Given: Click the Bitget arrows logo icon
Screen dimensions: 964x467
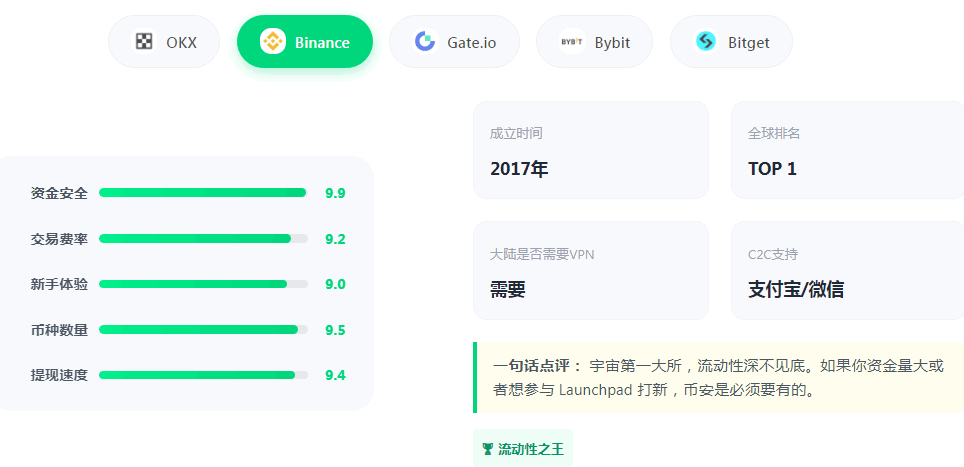Looking at the screenshot, I should tap(706, 42).
